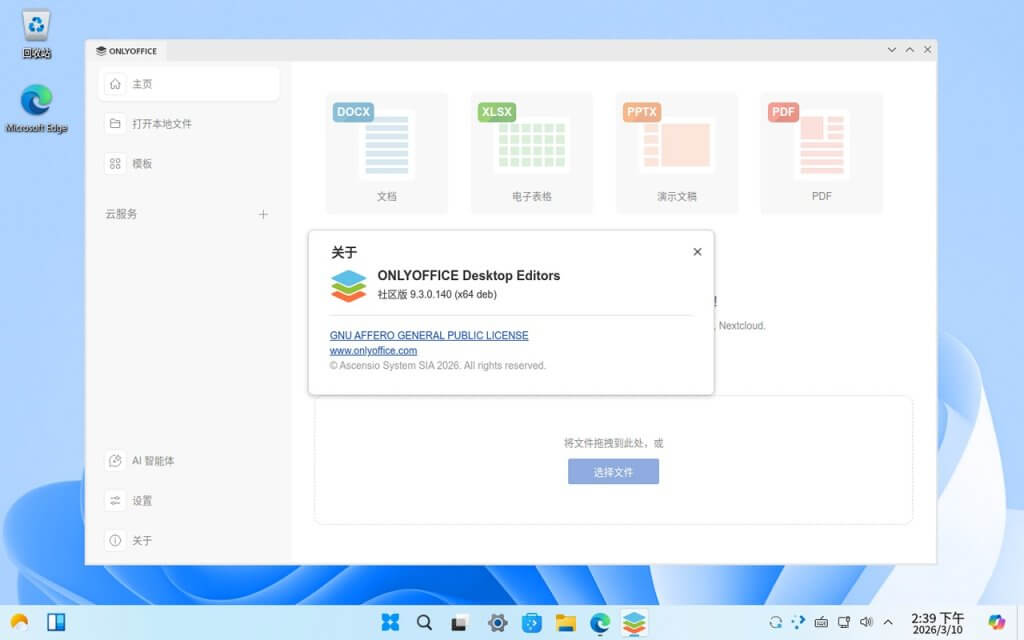1024x640 pixels.
Task: Click the sync tray icon
Action: [x=775, y=622]
